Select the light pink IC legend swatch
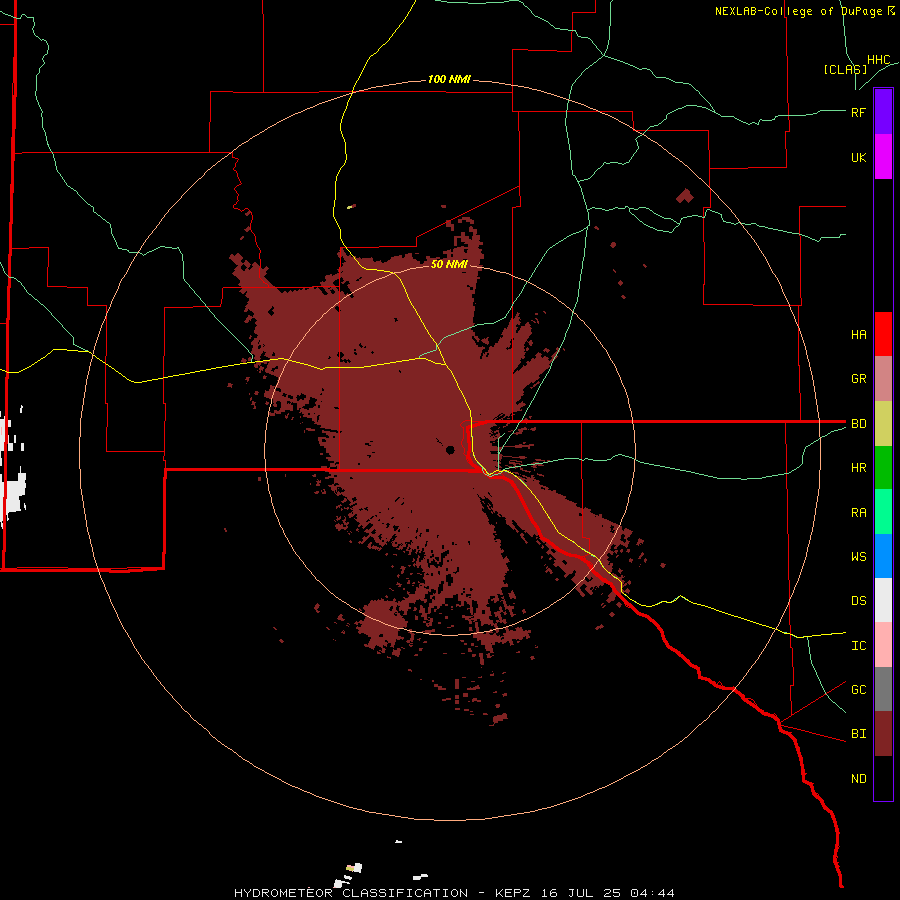 [883, 645]
